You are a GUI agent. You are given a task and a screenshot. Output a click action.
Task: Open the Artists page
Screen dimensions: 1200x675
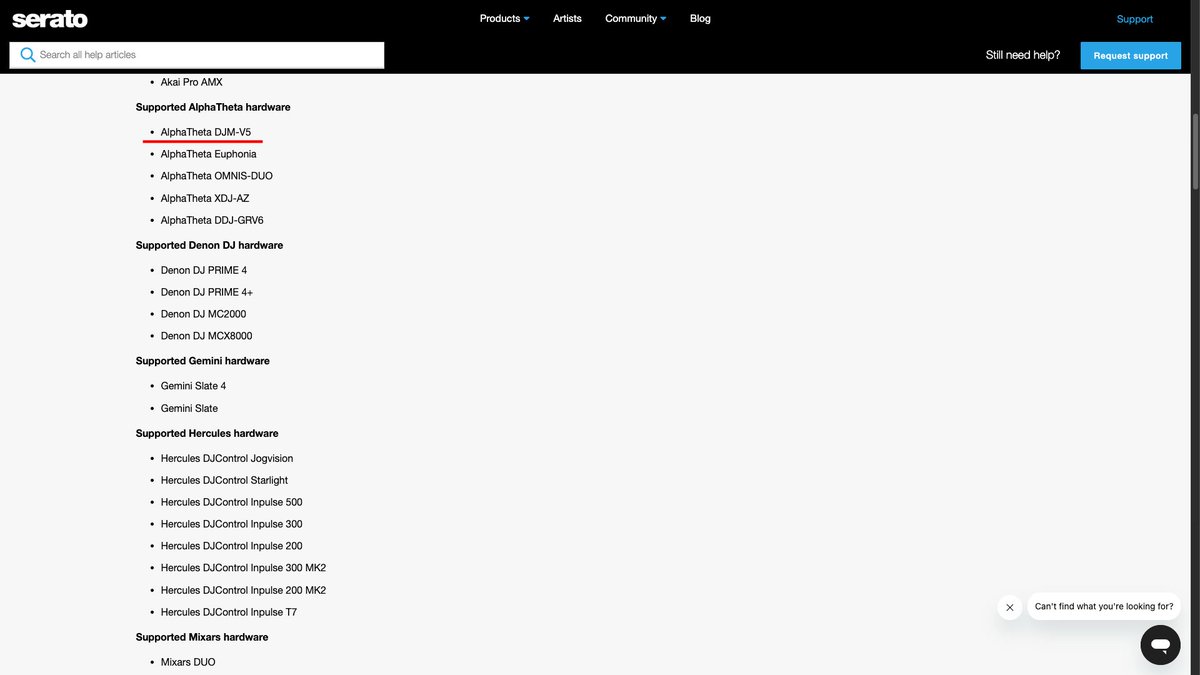pos(567,18)
